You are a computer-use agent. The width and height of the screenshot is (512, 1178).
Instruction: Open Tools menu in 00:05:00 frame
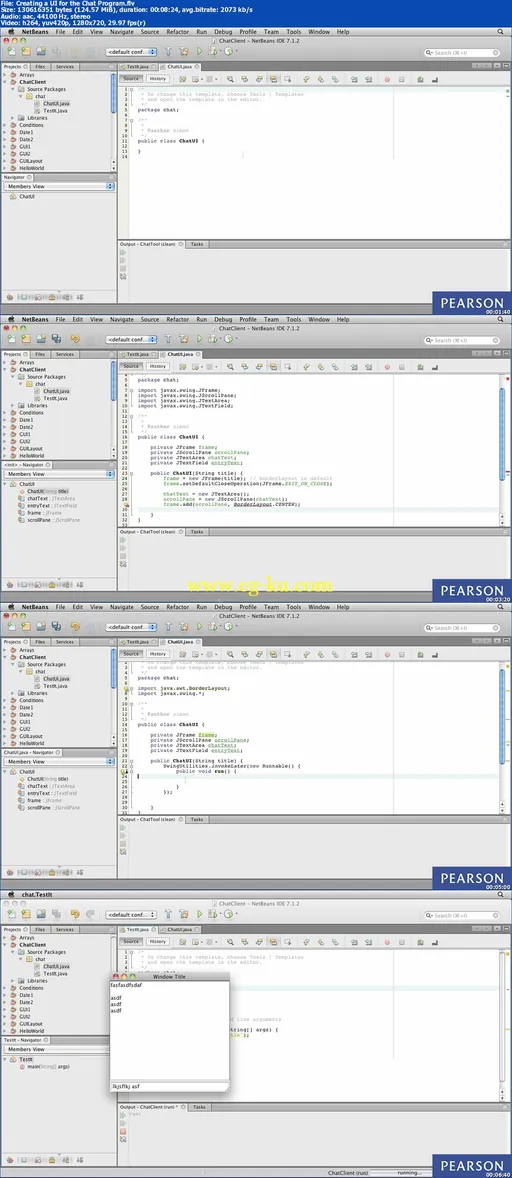(294, 607)
